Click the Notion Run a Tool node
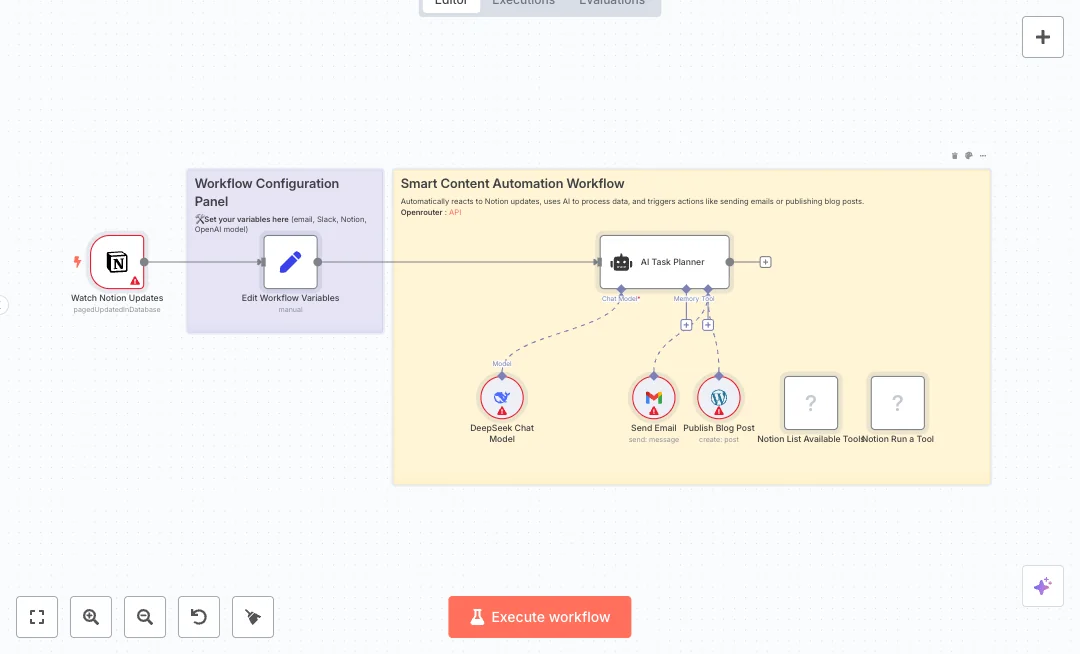Image resolution: width=1080 pixels, height=654 pixels. point(897,403)
